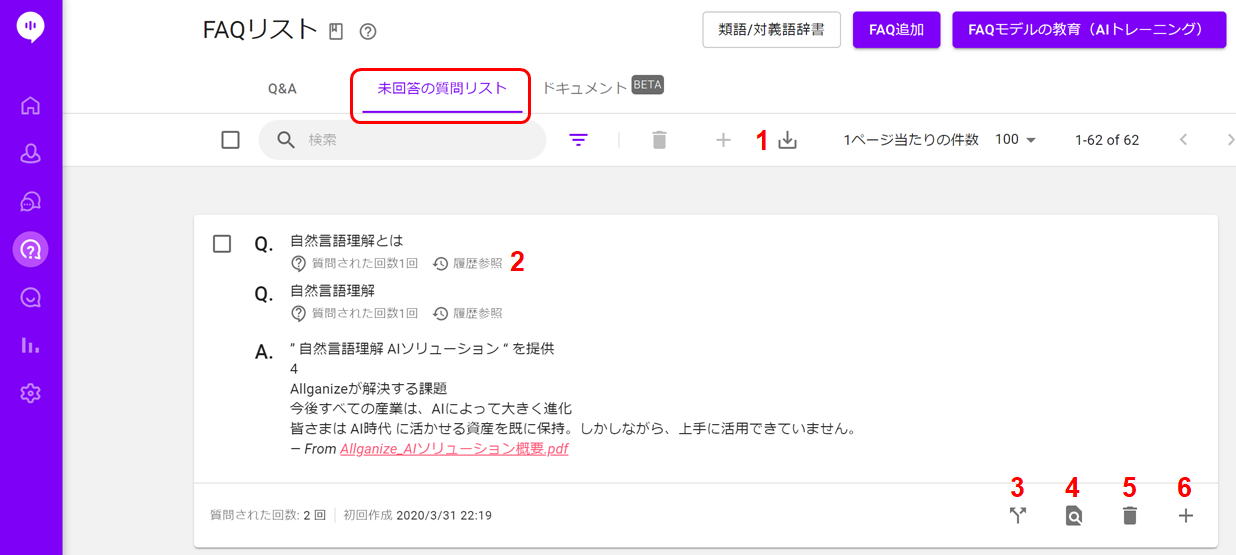Open the user profile sidebar icon
The image size is (1236, 555).
[x=31, y=153]
